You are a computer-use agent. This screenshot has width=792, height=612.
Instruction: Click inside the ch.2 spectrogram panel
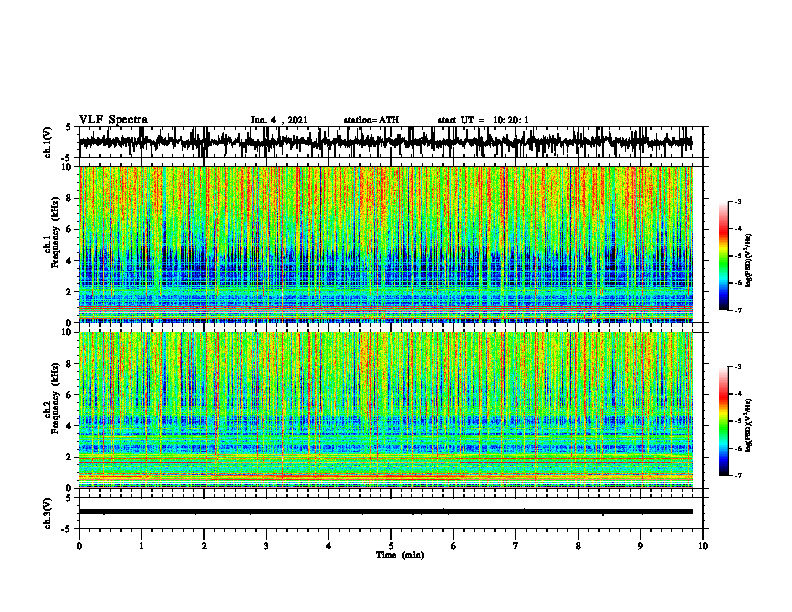tap(385, 410)
